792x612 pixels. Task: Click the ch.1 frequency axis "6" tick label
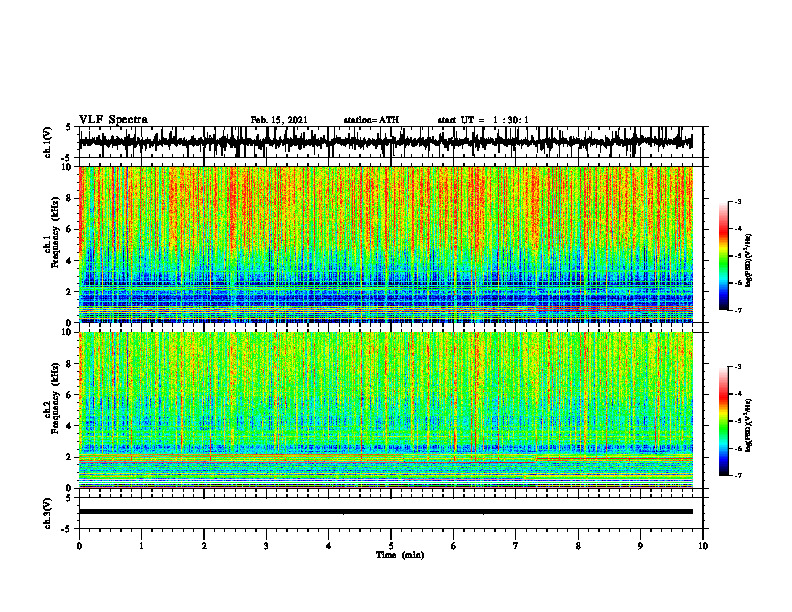pyautogui.click(x=70, y=229)
